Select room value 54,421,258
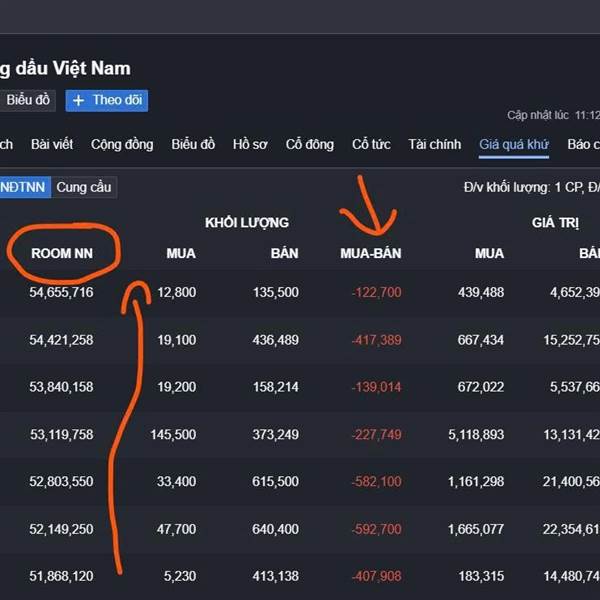The height and width of the screenshot is (600, 600). 61,340
